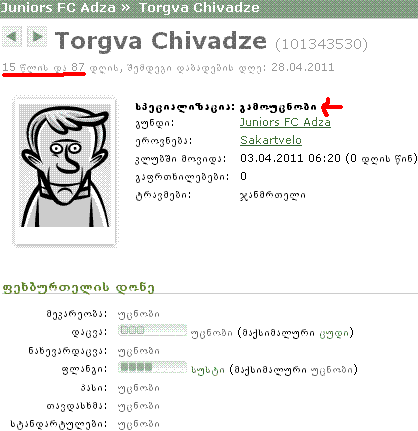Click 'მეკარეობა' goalkeeping skill label
The height and width of the screenshot is (431, 418).
77,314
